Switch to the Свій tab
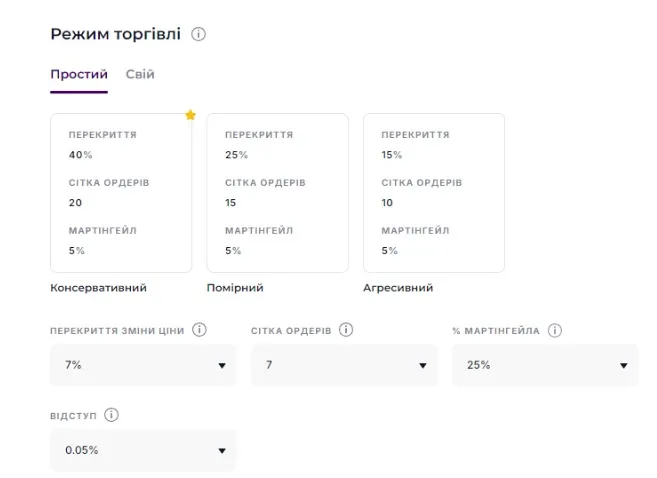The height and width of the screenshot is (478, 657). point(140,75)
